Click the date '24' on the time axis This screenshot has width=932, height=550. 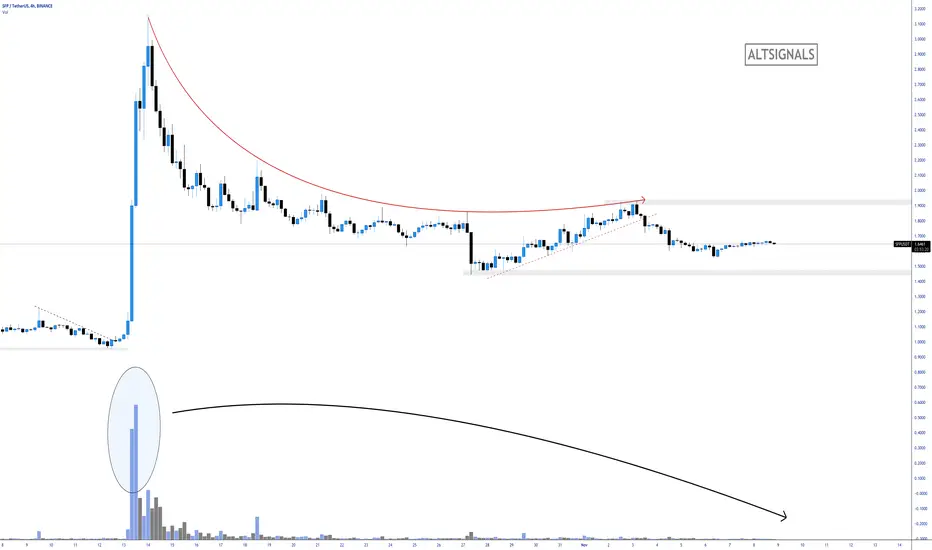(391, 545)
